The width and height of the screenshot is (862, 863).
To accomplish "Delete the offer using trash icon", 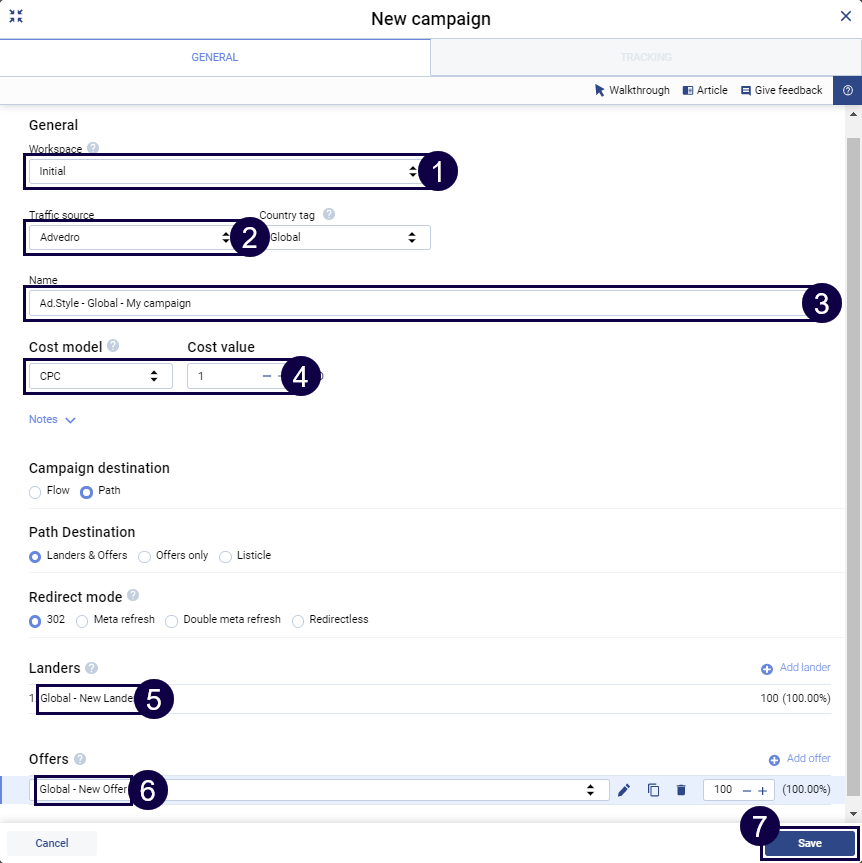I will coord(681,790).
